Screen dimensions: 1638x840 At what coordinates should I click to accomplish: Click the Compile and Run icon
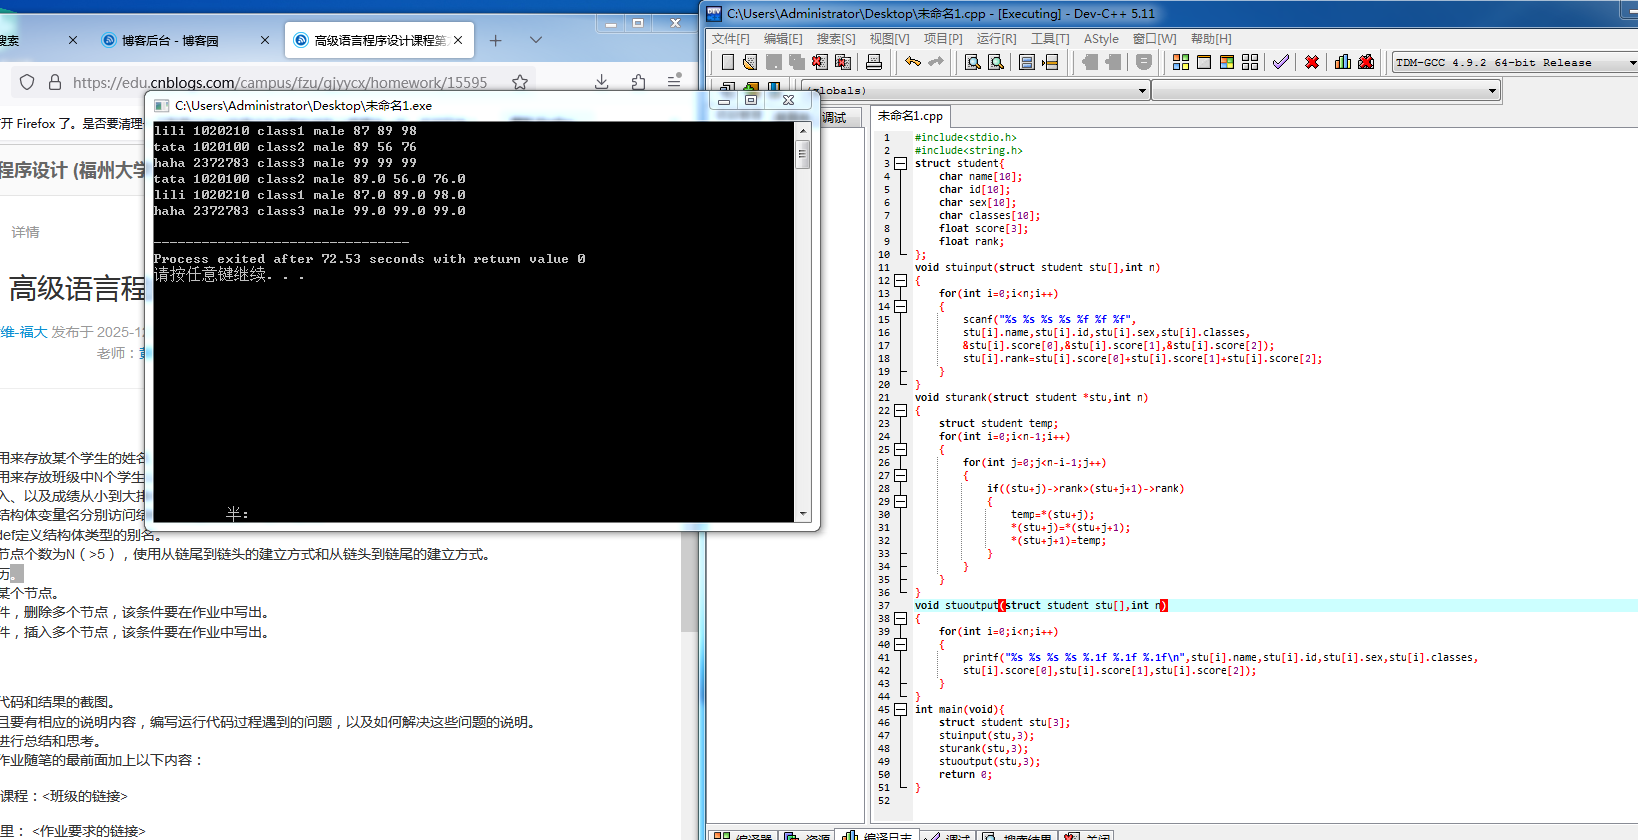(1227, 62)
